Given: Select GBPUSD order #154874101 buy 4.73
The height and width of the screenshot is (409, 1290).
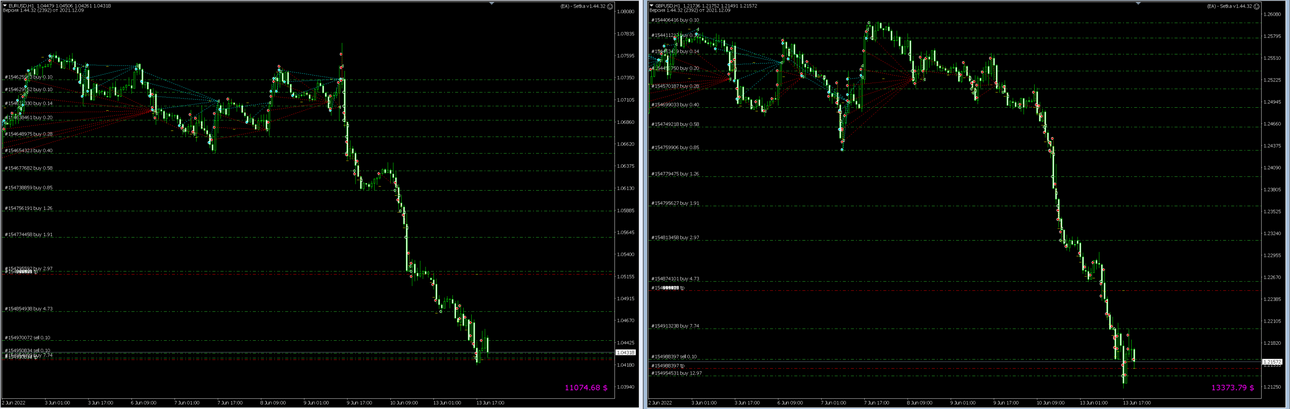Looking at the screenshot, I should click(675, 279).
